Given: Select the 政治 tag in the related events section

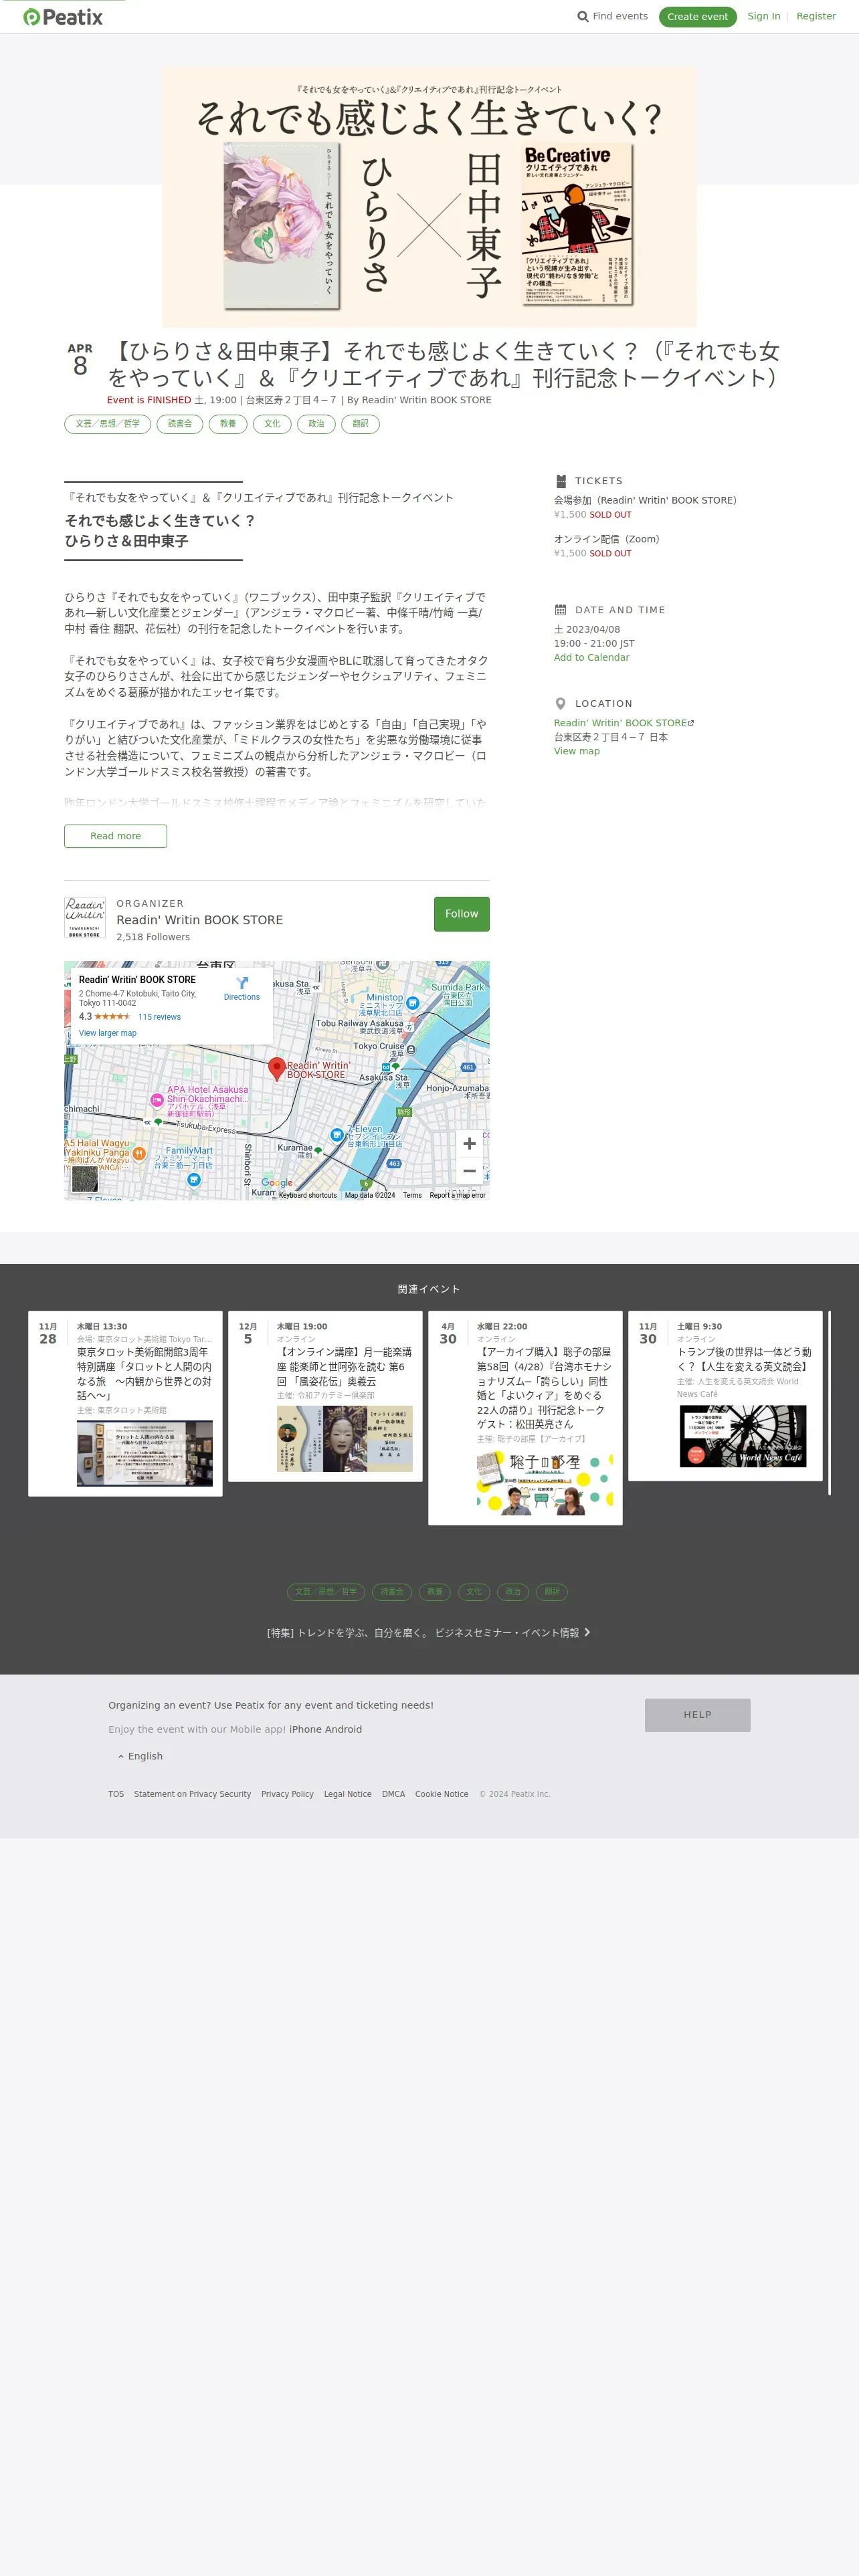Looking at the screenshot, I should pyautogui.click(x=513, y=1592).
